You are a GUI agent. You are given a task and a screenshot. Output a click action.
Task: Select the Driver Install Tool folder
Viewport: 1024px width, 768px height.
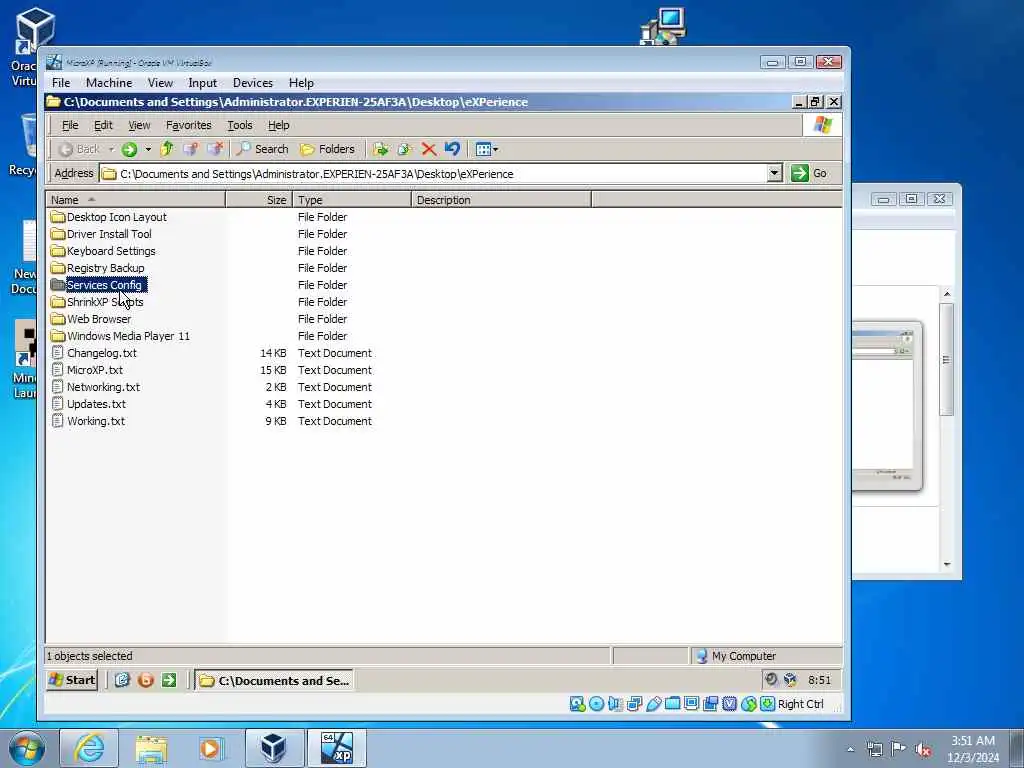point(101,234)
